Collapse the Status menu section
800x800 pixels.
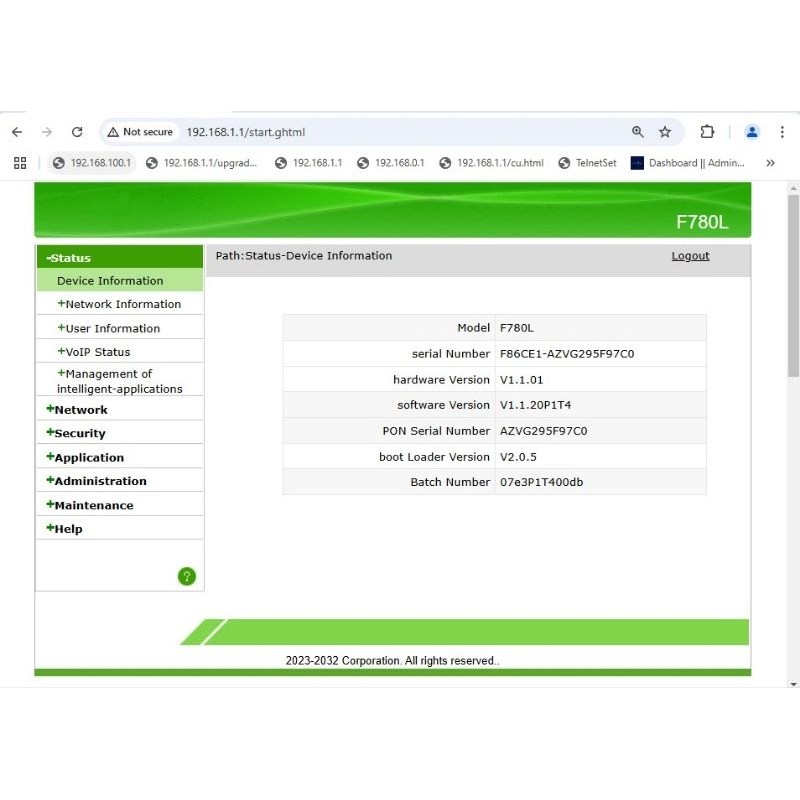click(70, 258)
